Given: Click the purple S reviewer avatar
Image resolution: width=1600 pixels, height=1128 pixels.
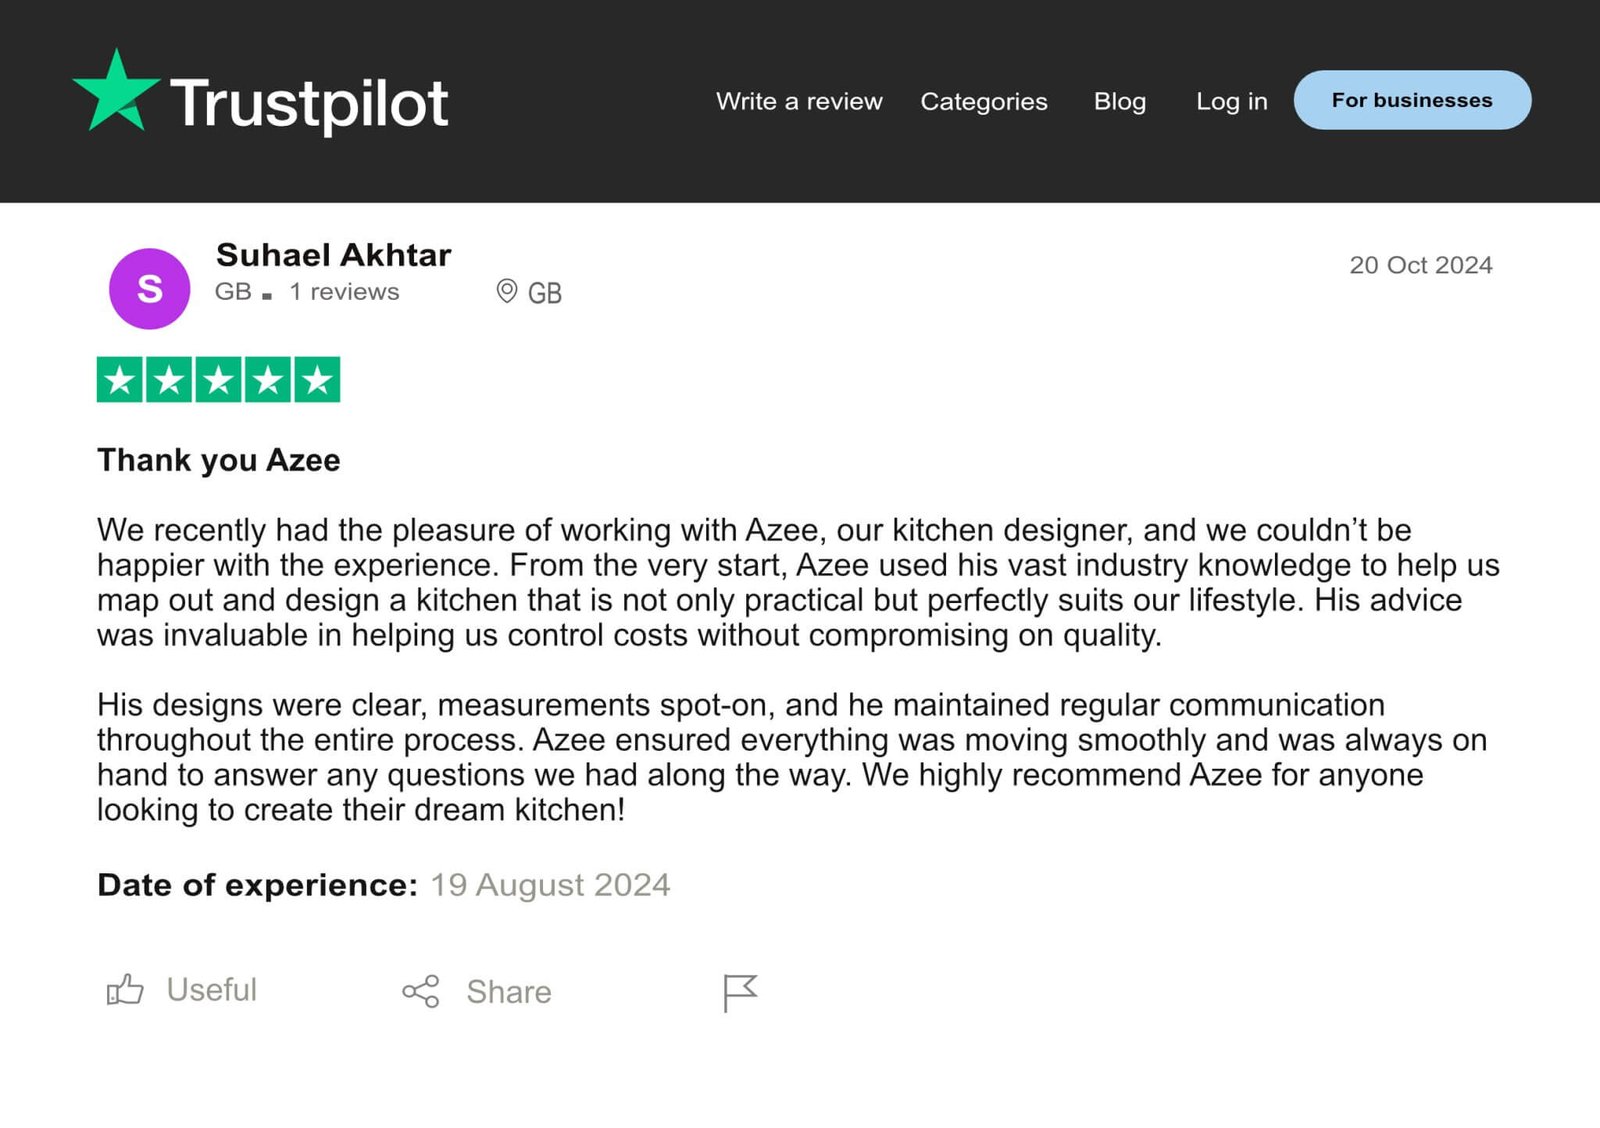Looking at the screenshot, I should pyautogui.click(x=149, y=289).
